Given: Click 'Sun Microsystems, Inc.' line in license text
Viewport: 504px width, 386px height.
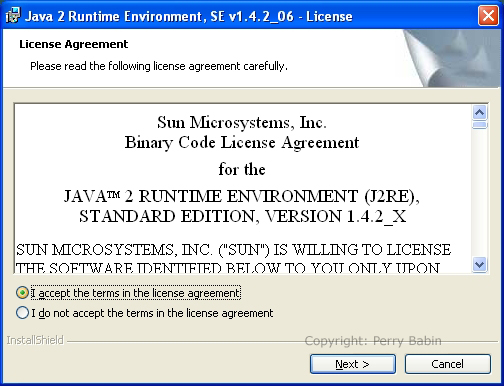Looking at the screenshot, I should 242,122.
